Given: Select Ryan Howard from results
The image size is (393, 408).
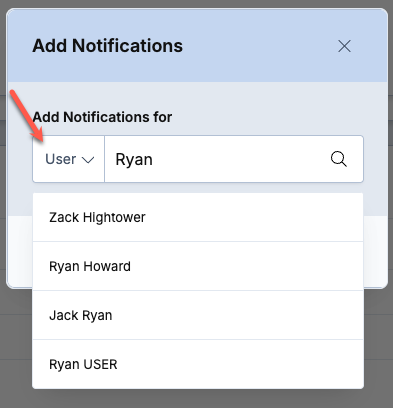Looking at the screenshot, I should coord(198,266).
